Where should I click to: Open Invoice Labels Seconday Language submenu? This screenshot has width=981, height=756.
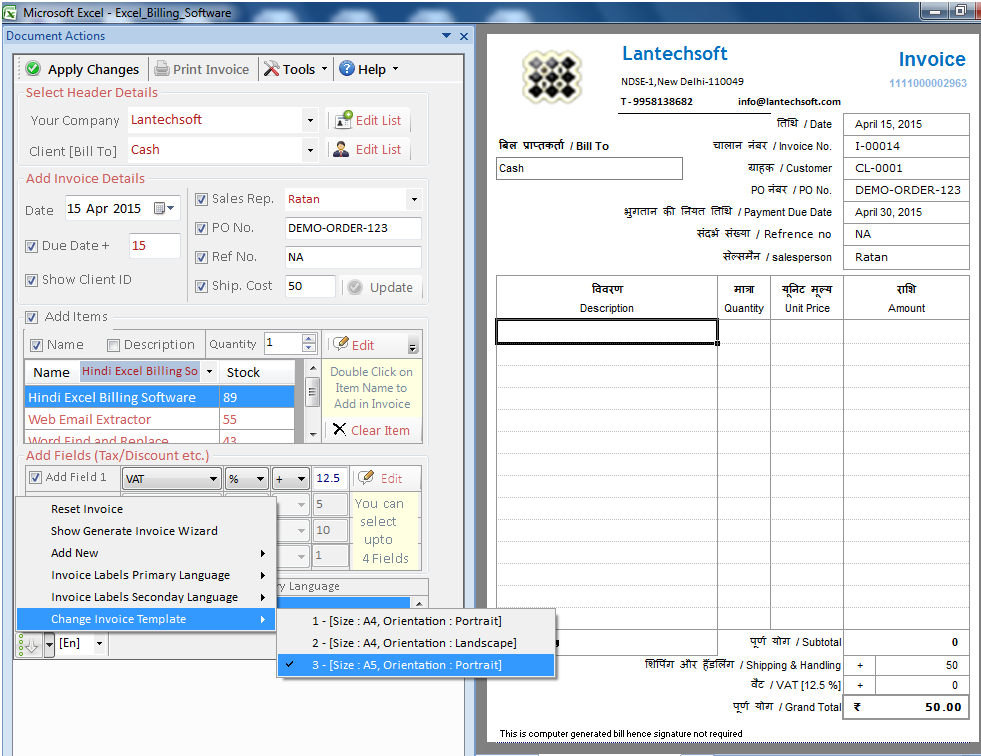point(146,597)
